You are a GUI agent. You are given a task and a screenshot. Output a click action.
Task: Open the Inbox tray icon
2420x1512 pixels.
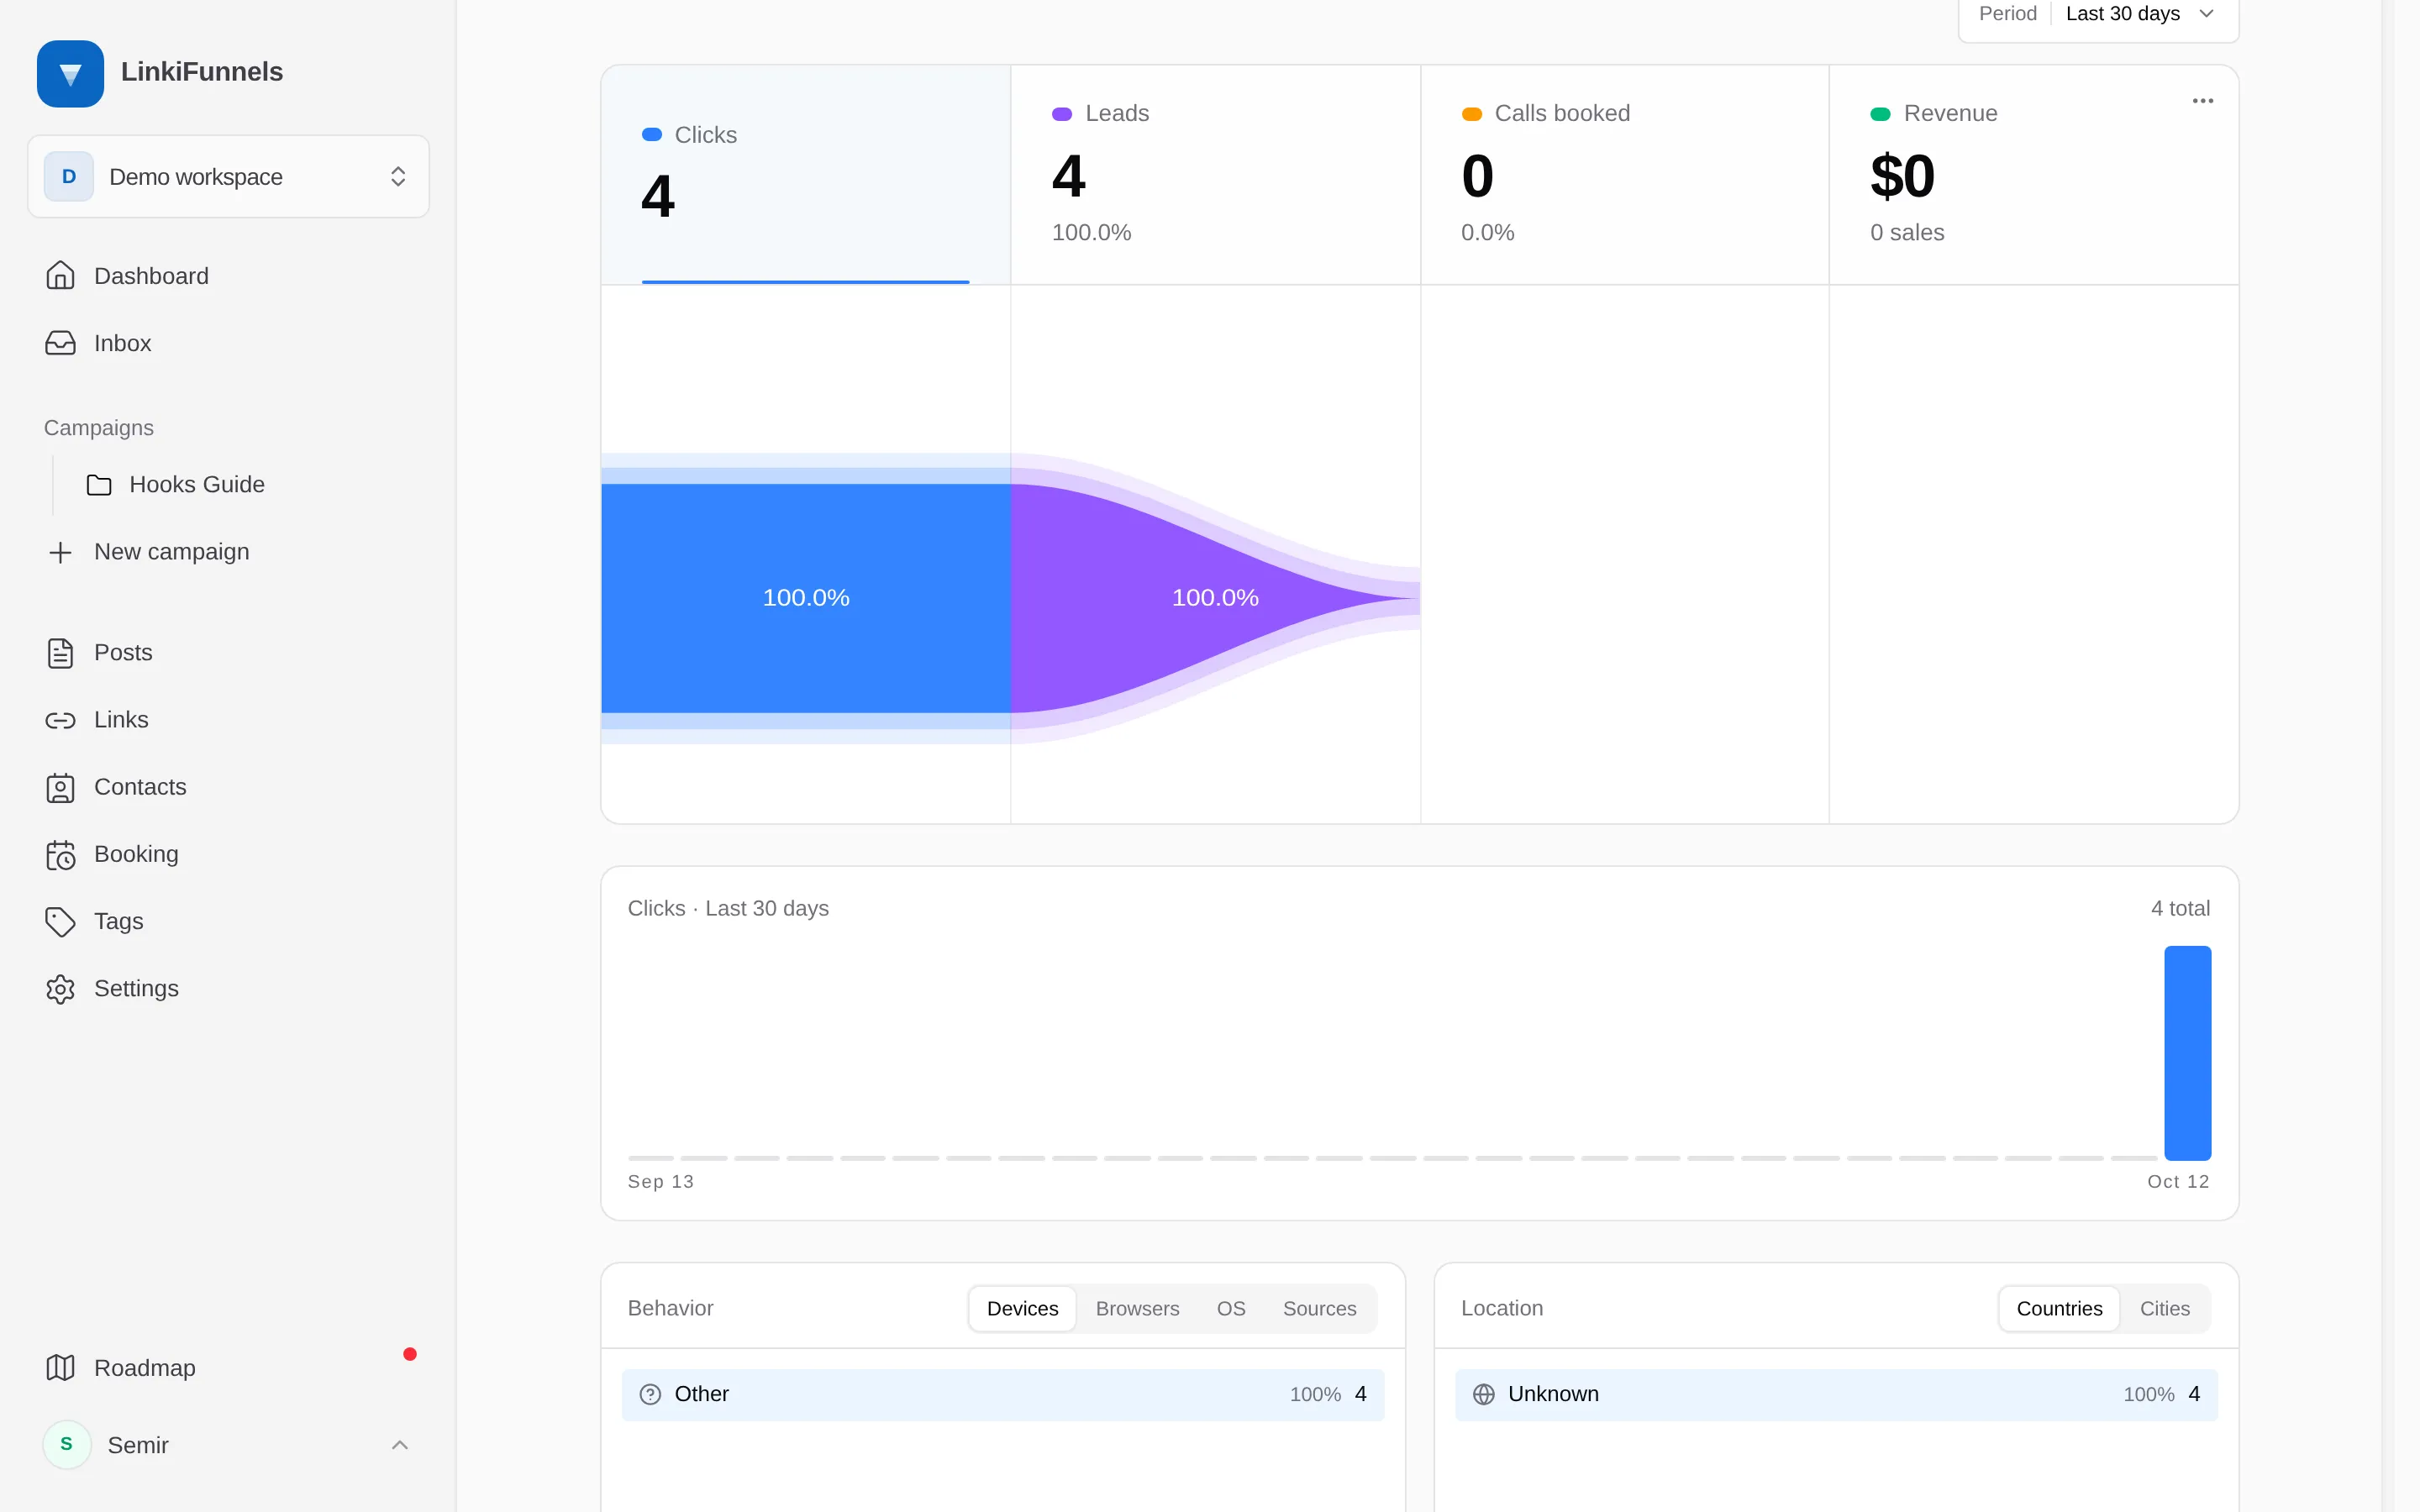tap(60, 343)
